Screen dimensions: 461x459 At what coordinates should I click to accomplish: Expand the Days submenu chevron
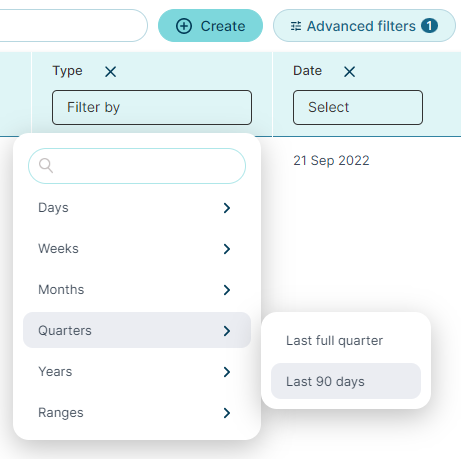(x=227, y=208)
